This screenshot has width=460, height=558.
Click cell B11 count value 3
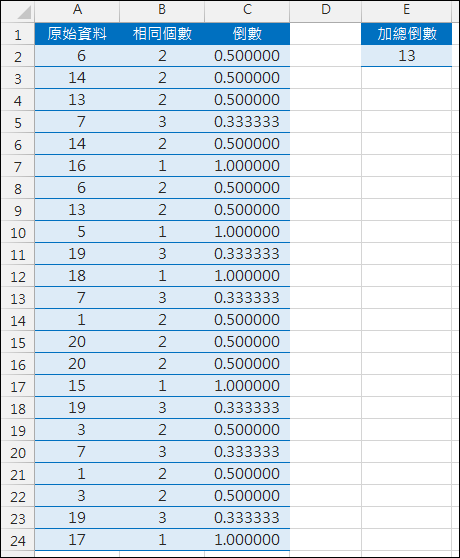pos(162,254)
